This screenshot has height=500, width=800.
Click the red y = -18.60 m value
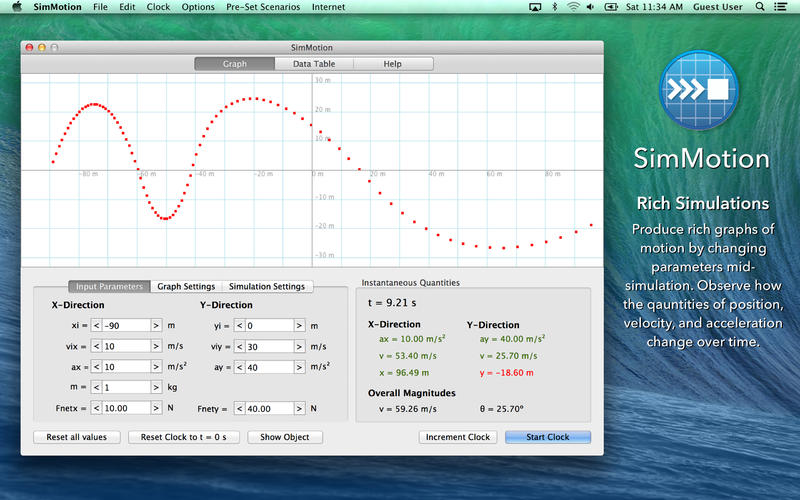[506, 373]
